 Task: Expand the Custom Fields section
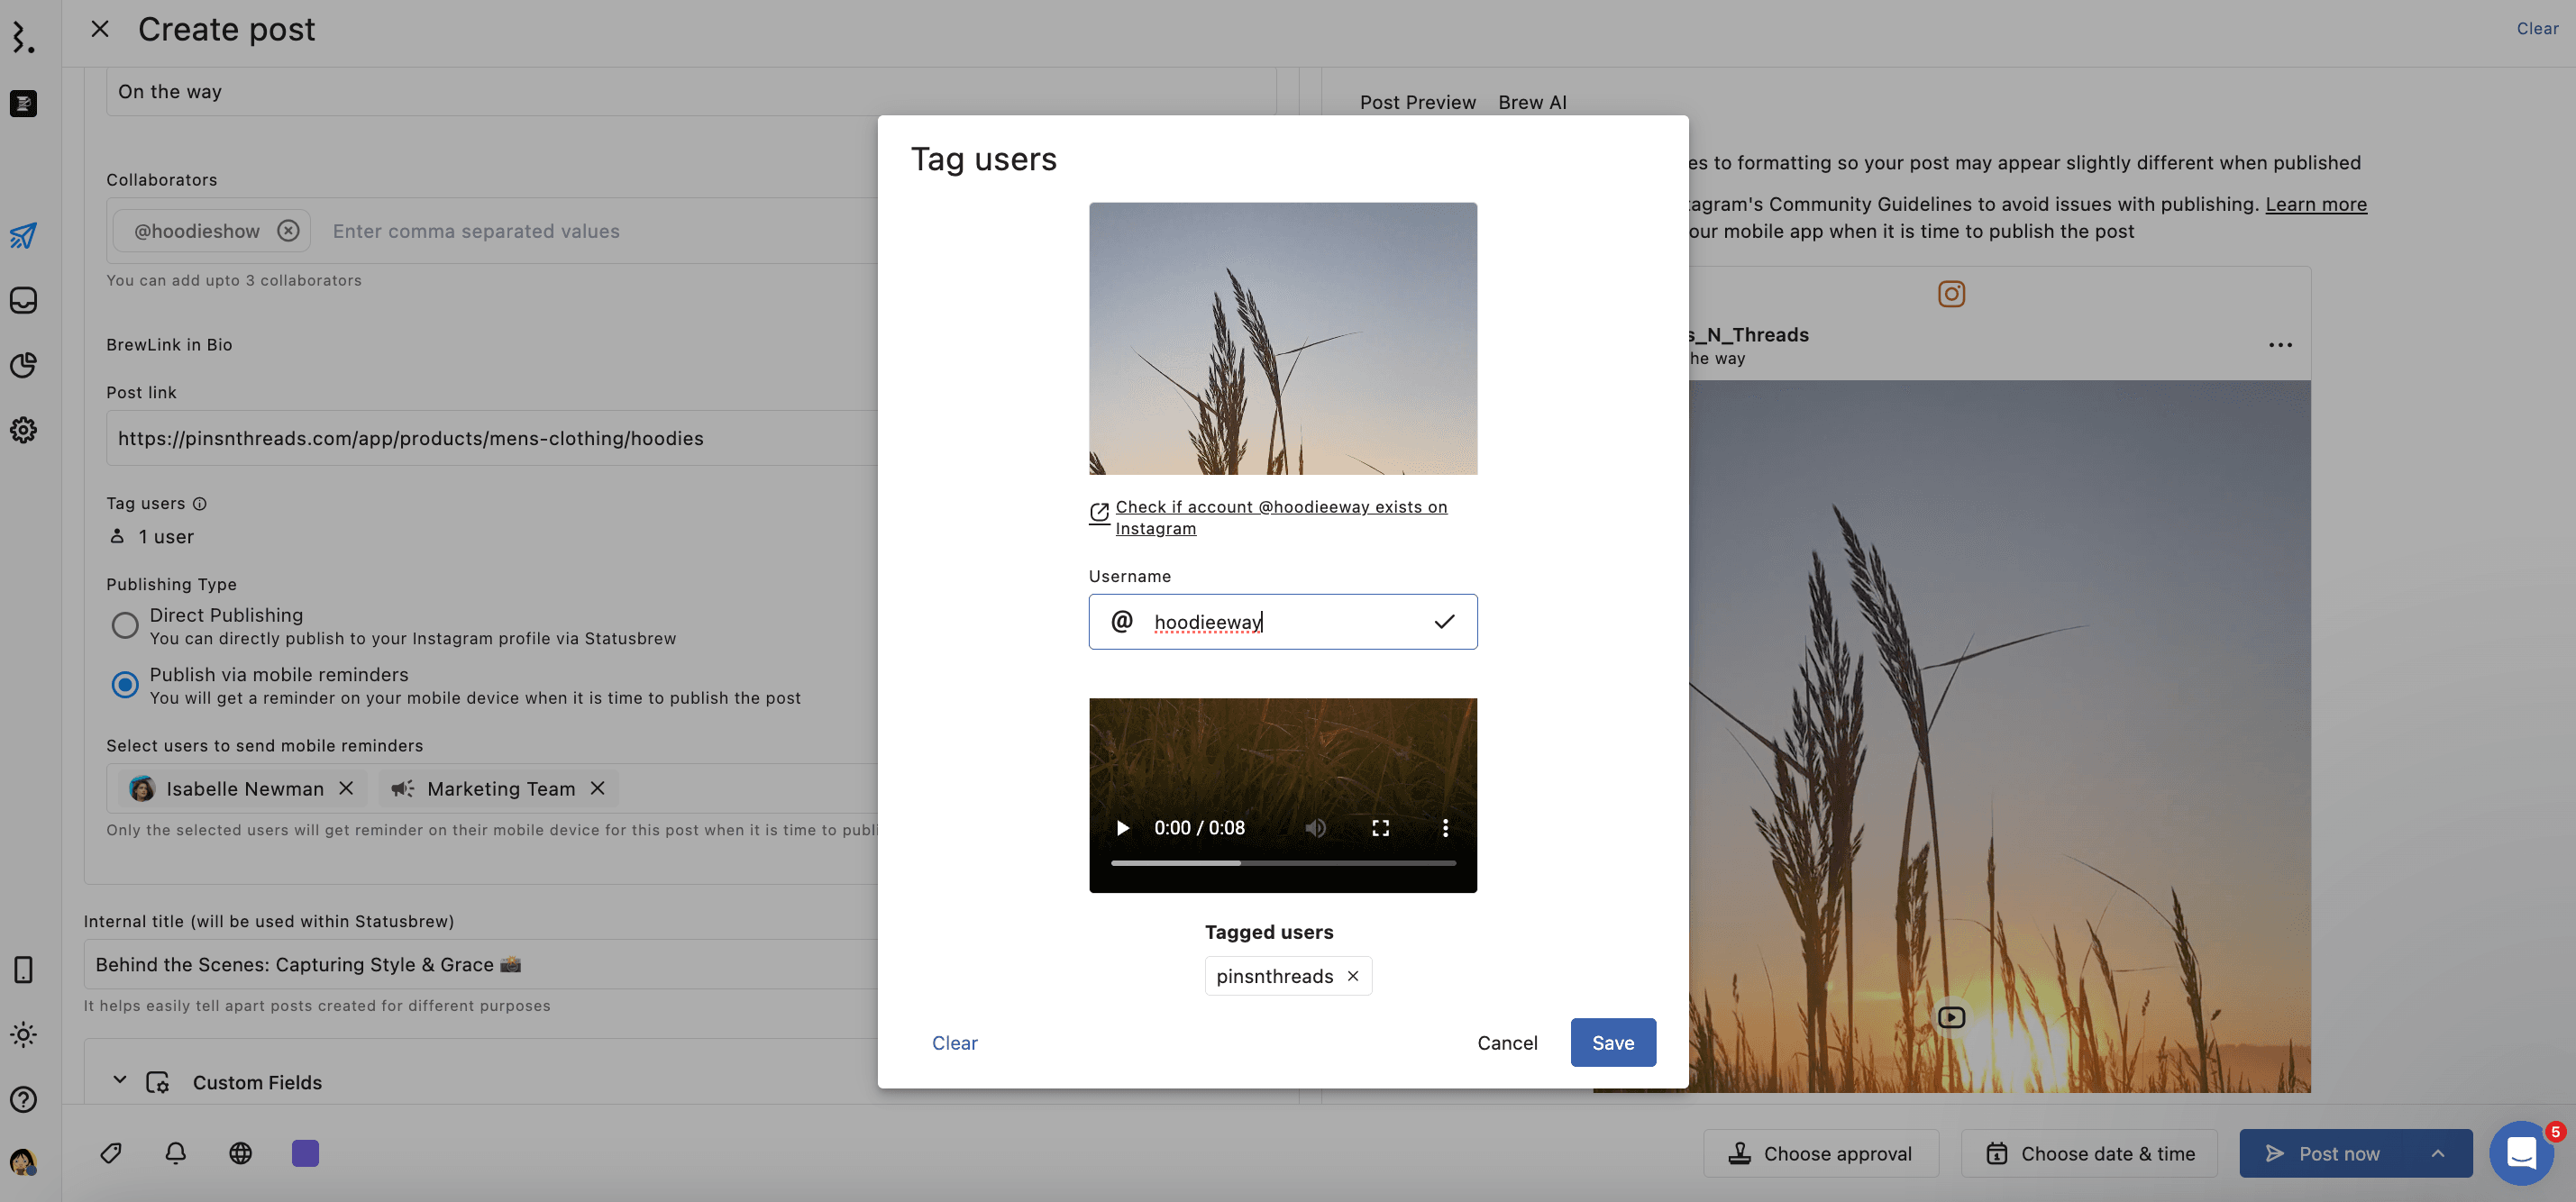coord(120,1081)
